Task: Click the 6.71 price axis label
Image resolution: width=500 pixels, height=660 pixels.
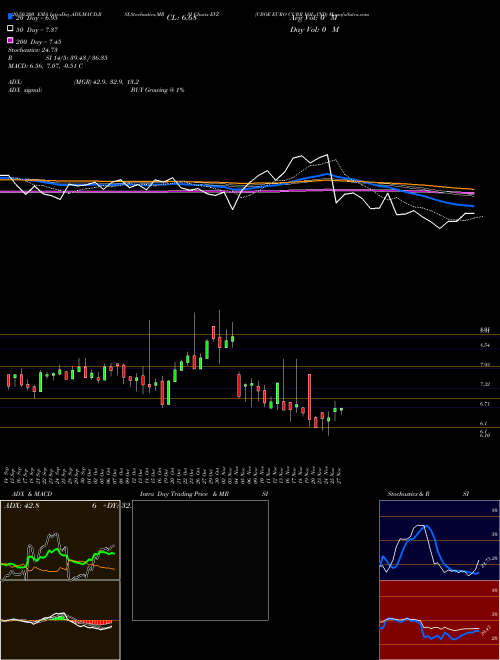Action: click(485, 404)
